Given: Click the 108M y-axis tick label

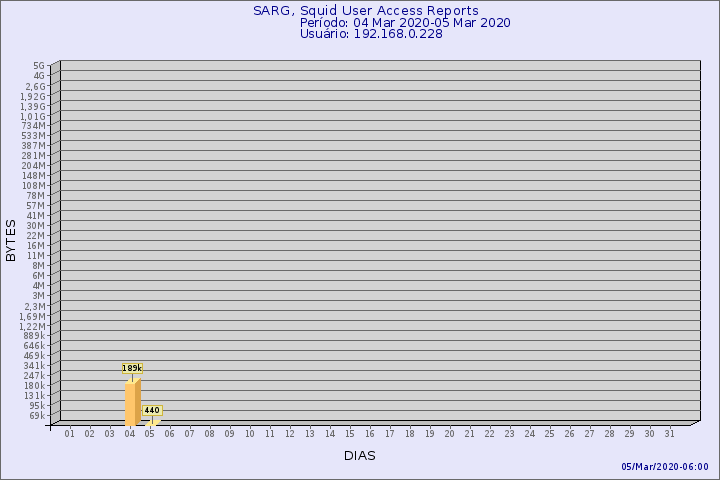Looking at the screenshot, I should [34, 186].
